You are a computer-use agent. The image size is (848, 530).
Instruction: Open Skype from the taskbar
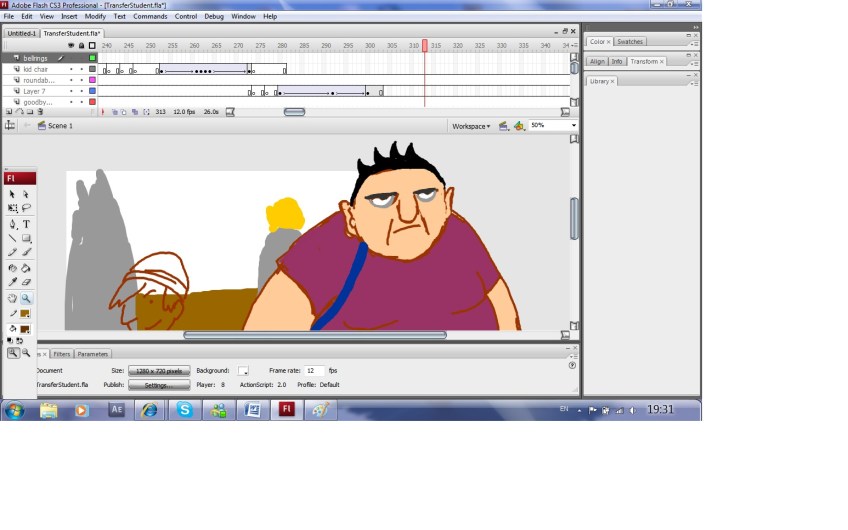pyautogui.click(x=184, y=409)
